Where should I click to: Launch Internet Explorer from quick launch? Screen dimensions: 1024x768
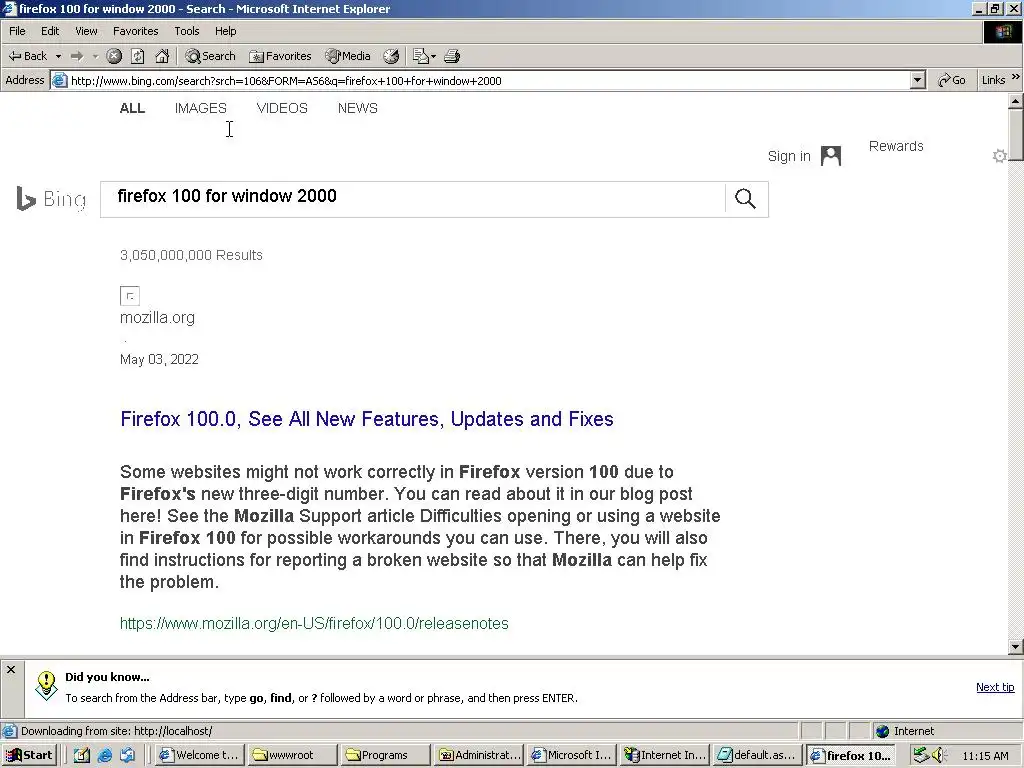click(x=104, y=755)
